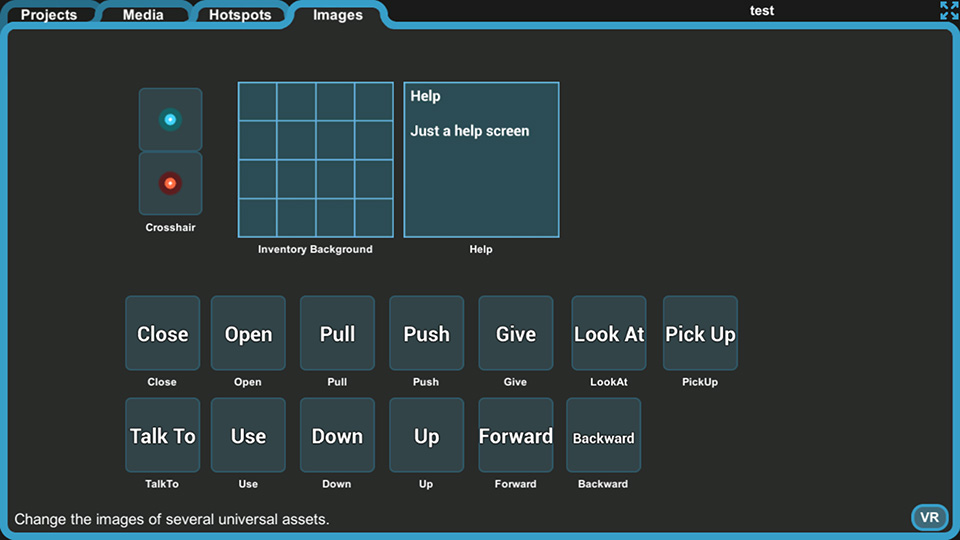The width and height of the screenshot is (960, 540).
Task: Open the Media tab
Action: 143,14
